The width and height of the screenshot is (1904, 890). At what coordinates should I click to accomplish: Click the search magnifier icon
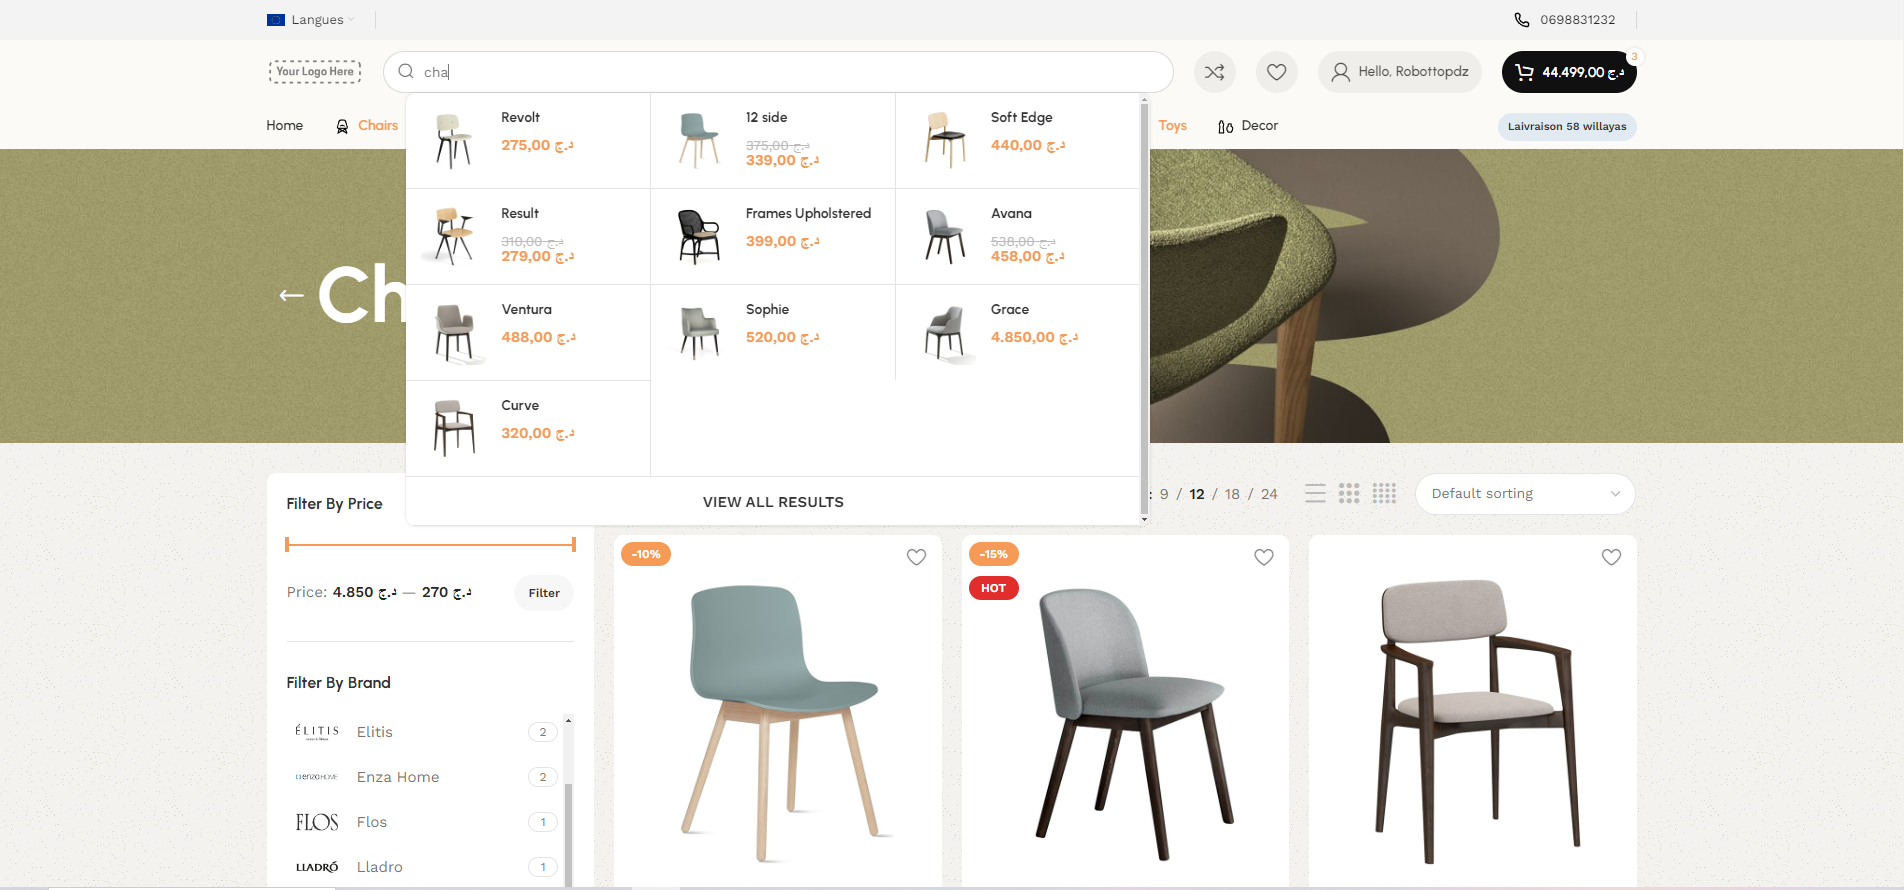[x=406, y=71]
